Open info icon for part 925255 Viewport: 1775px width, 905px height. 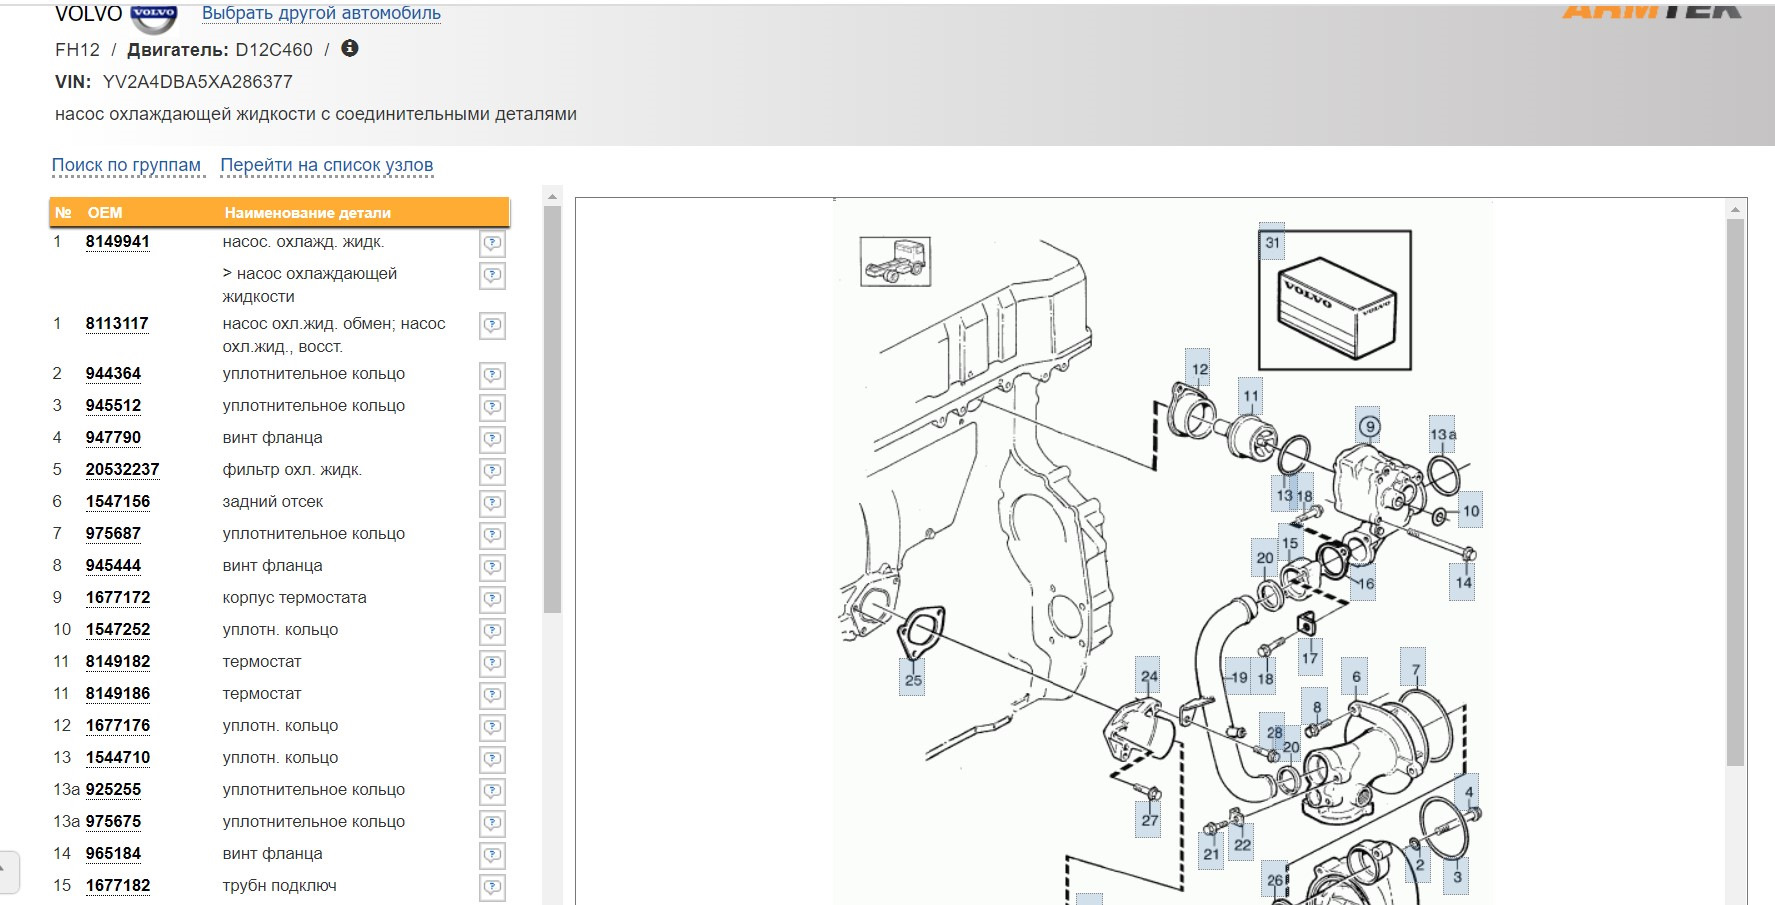pyautogui.click(x=492, y=792)
